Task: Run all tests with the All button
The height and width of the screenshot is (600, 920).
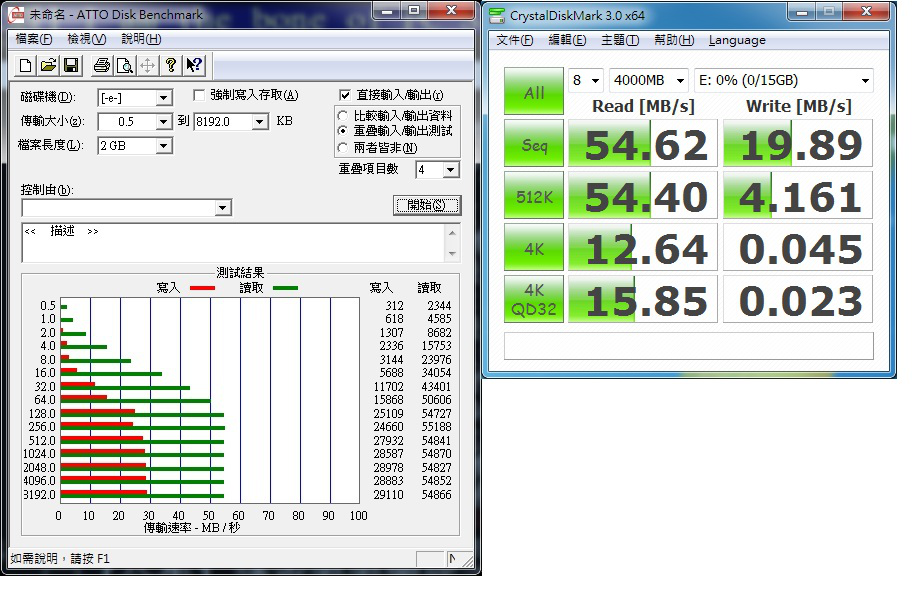Action: (x=534, y=91)
